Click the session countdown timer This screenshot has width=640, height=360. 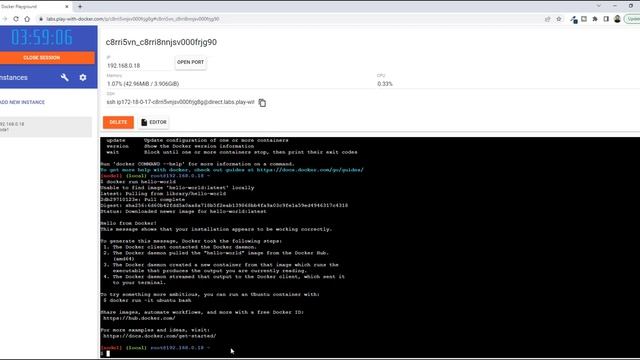pyautogui.click(x=42, y=38)
